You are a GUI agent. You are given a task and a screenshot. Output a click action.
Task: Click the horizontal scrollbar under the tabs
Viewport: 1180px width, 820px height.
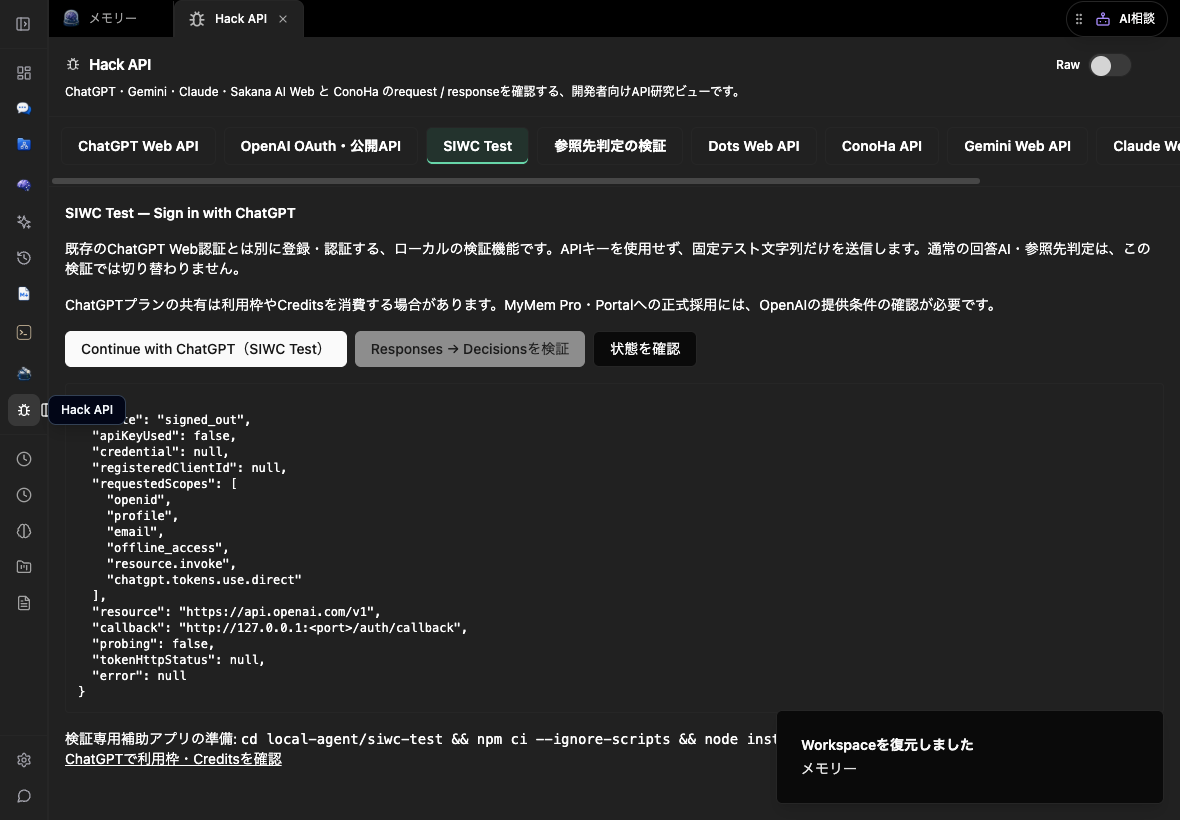tap(515, 181)
